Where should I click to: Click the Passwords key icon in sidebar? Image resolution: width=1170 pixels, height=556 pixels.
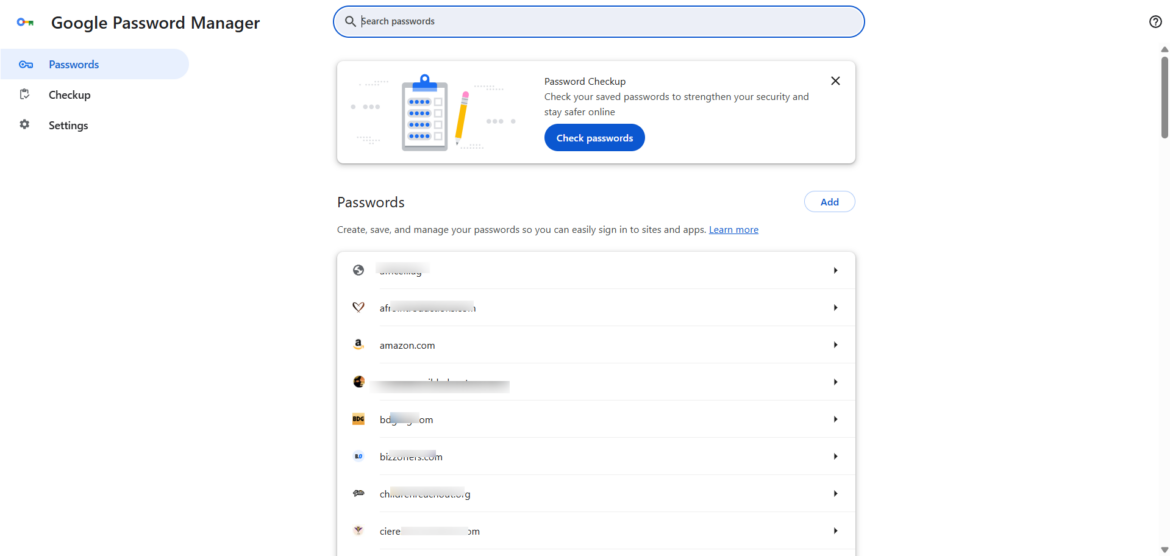coord(26,65)
